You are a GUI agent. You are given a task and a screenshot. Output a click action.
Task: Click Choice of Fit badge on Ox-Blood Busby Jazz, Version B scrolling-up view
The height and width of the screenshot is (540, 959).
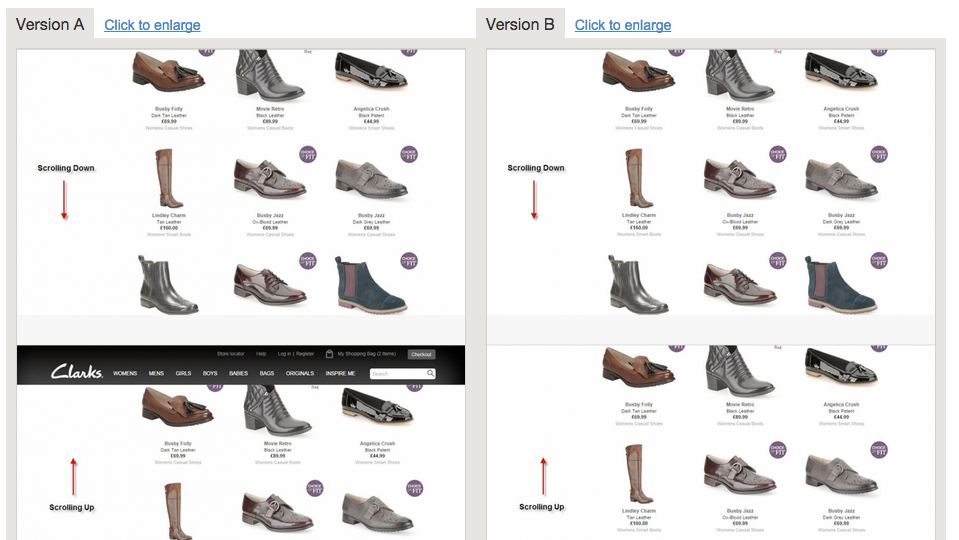click(x=777, y=449)
